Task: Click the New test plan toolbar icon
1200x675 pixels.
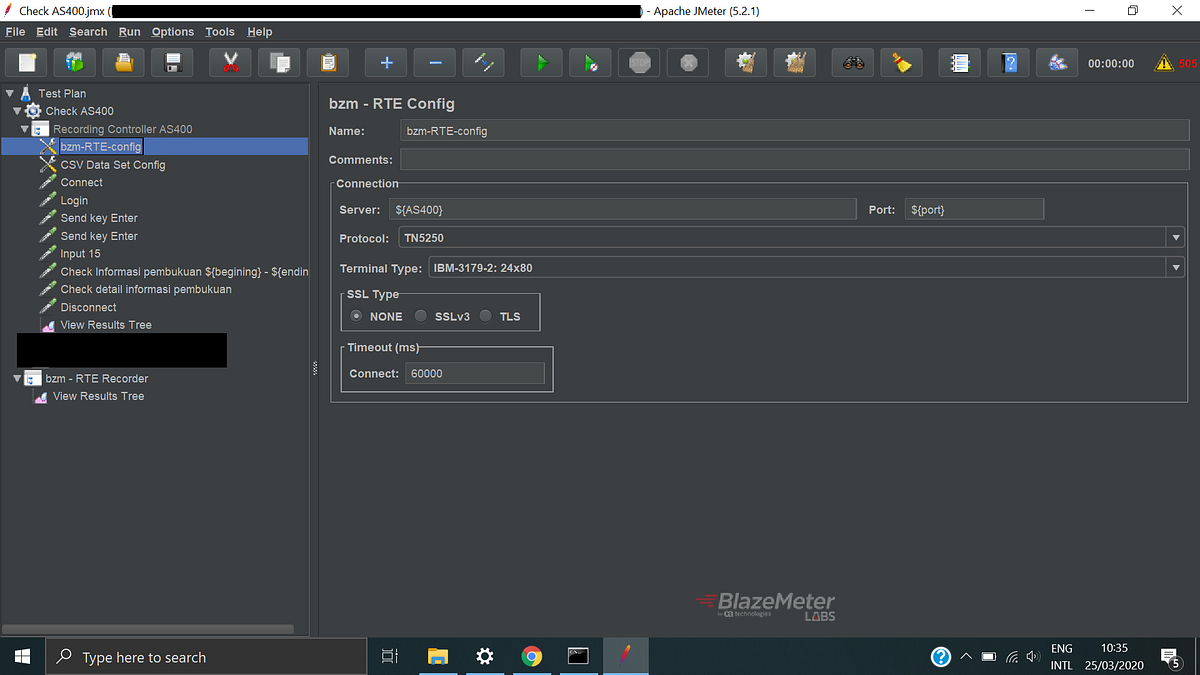Action: 26,63
